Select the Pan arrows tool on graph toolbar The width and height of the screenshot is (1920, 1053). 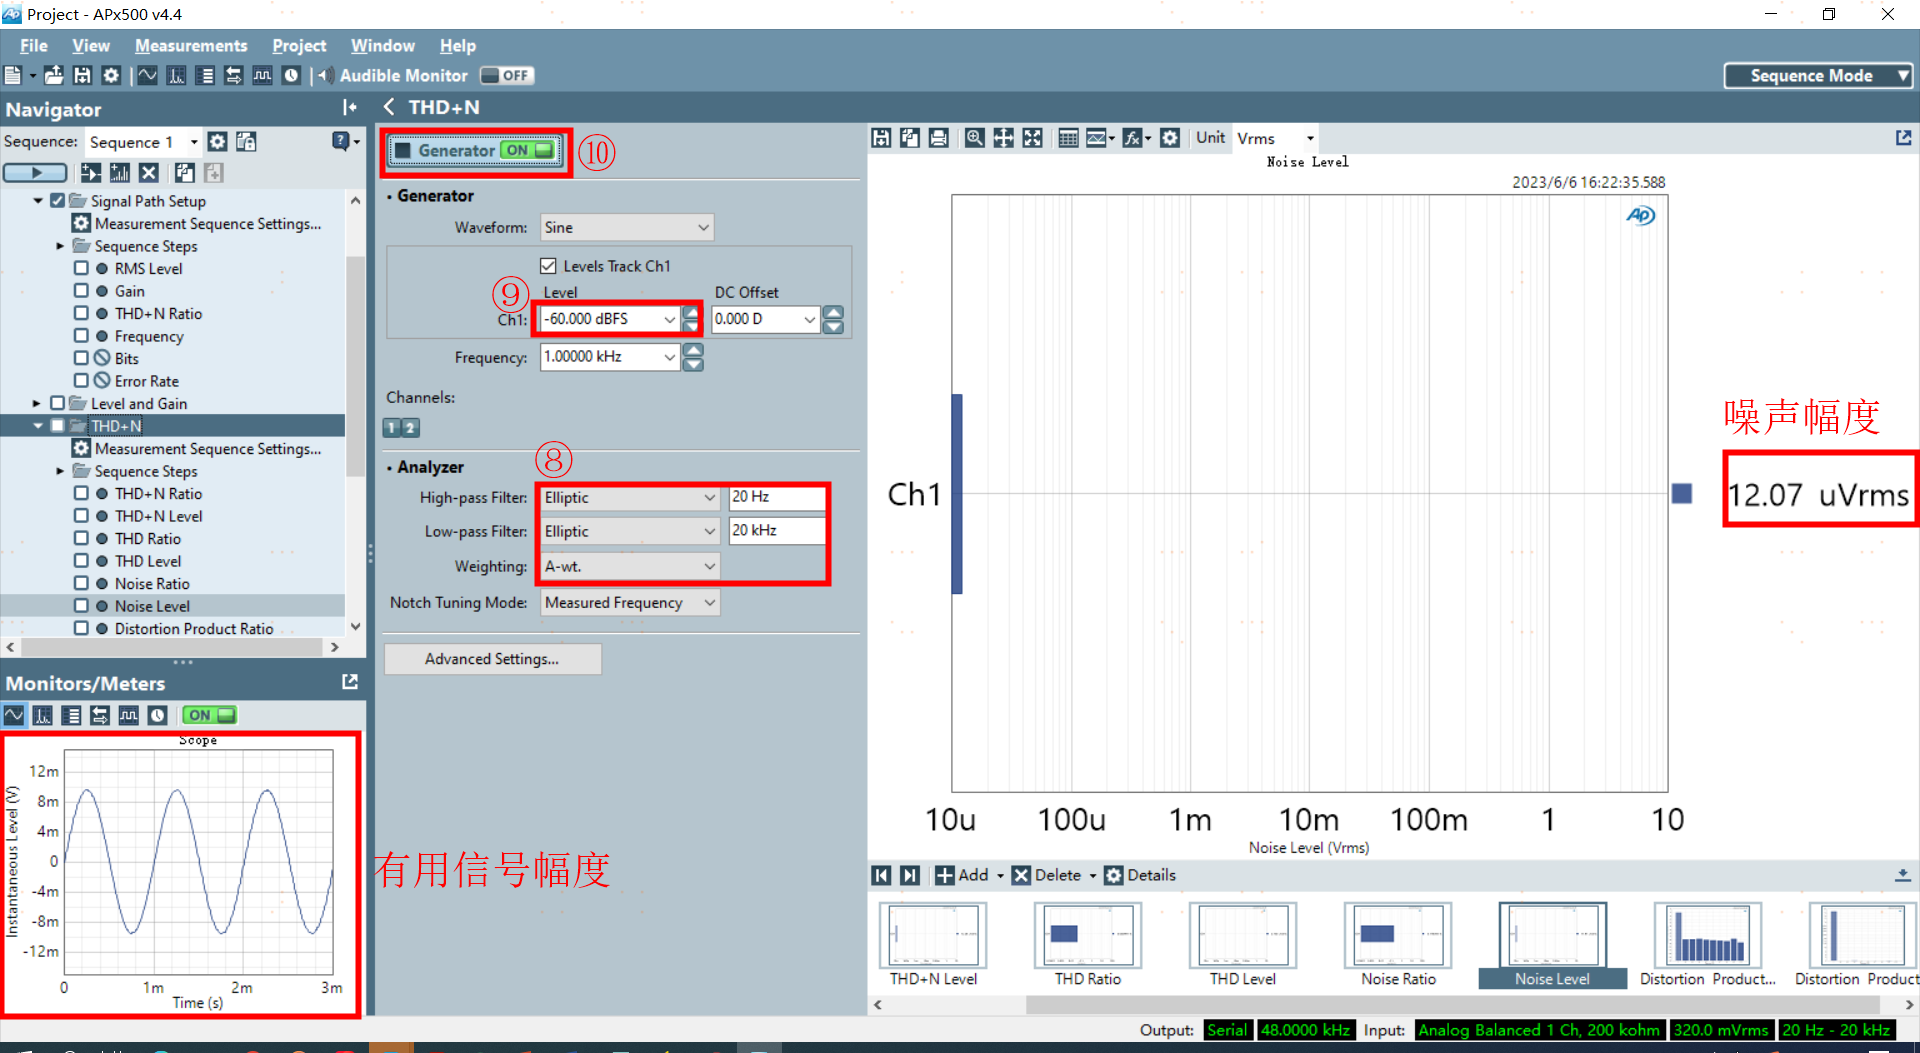(1004, 138)
